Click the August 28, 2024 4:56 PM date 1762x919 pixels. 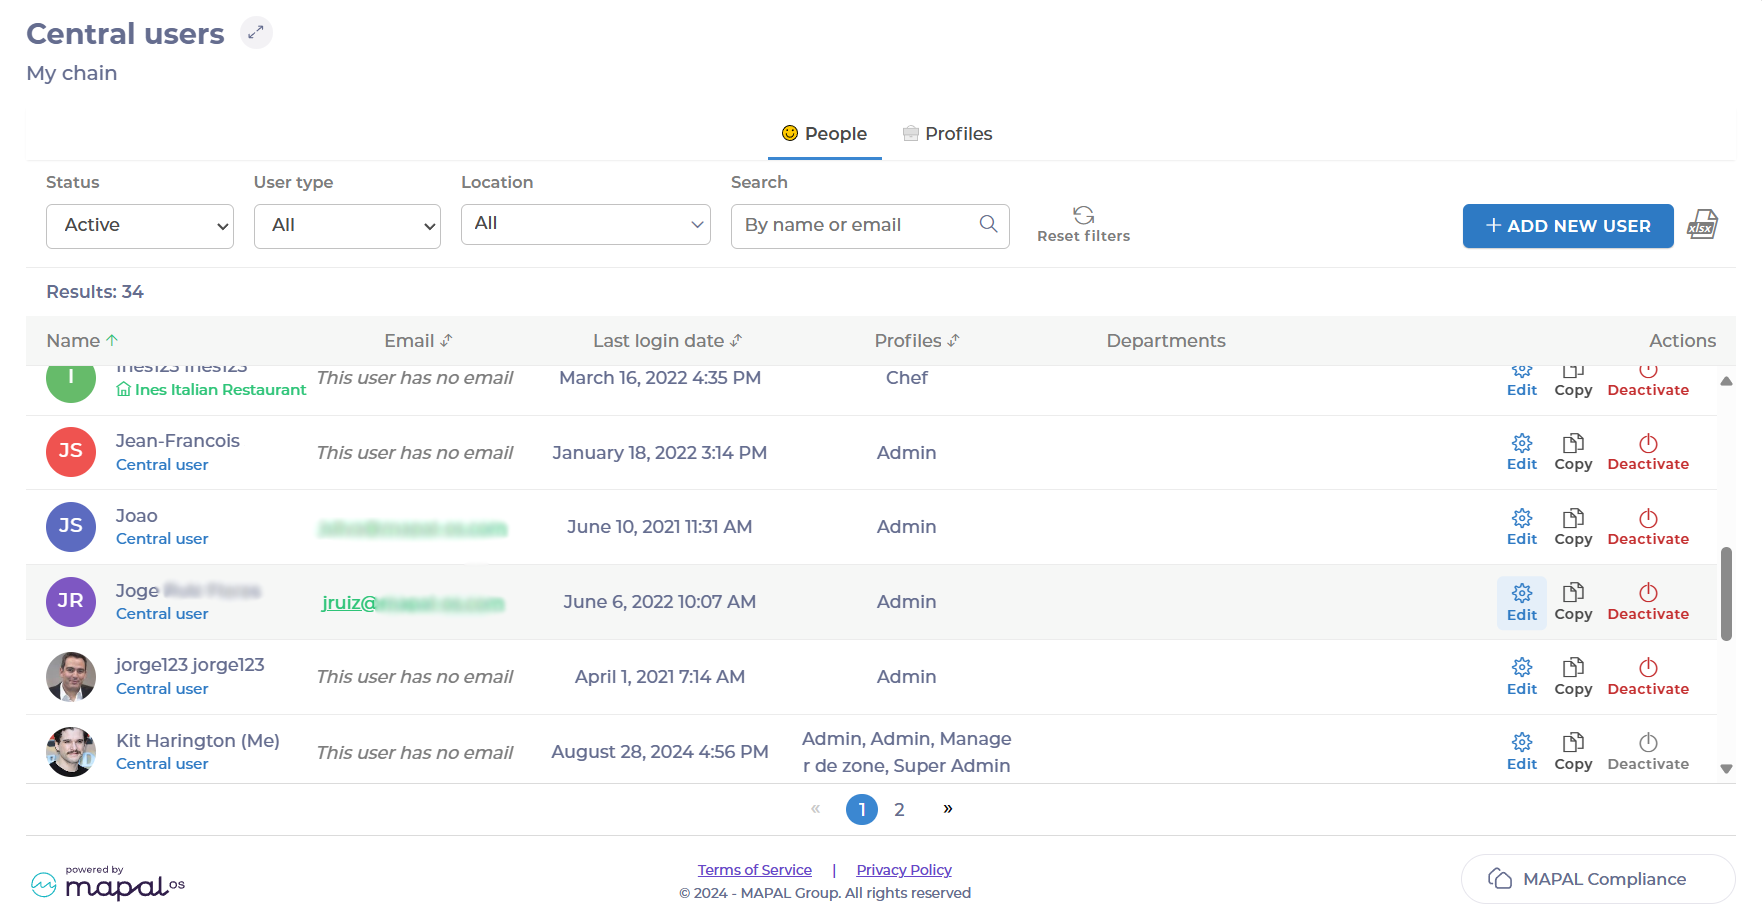click(660, 752)
